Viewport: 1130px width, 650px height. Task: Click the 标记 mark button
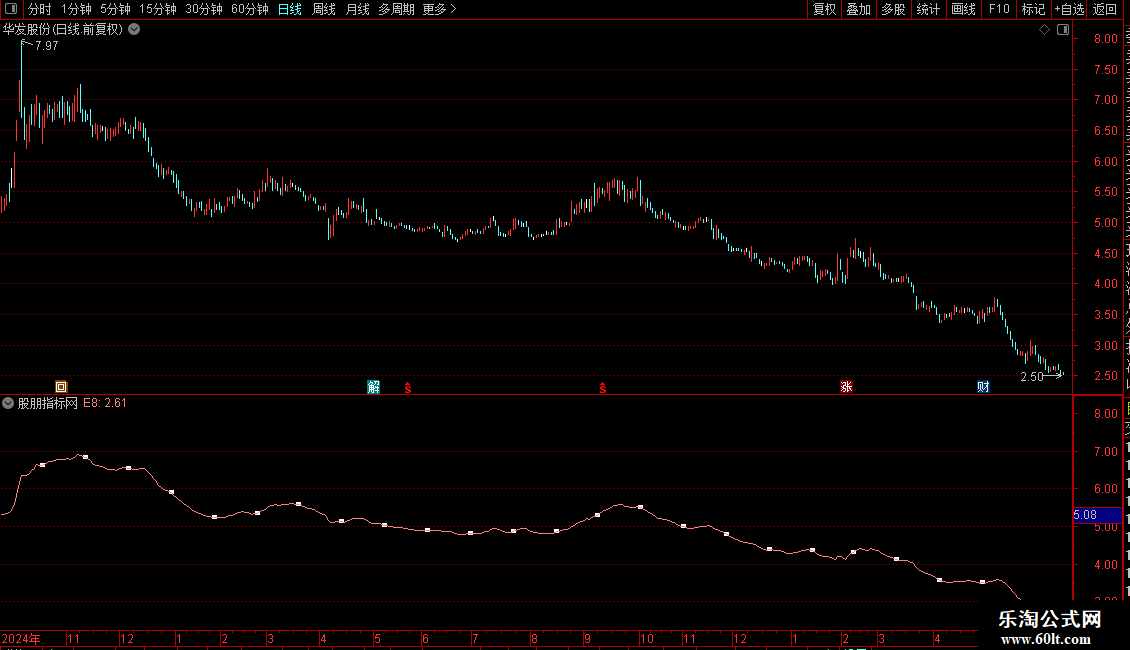click(x=1033, y=9)
